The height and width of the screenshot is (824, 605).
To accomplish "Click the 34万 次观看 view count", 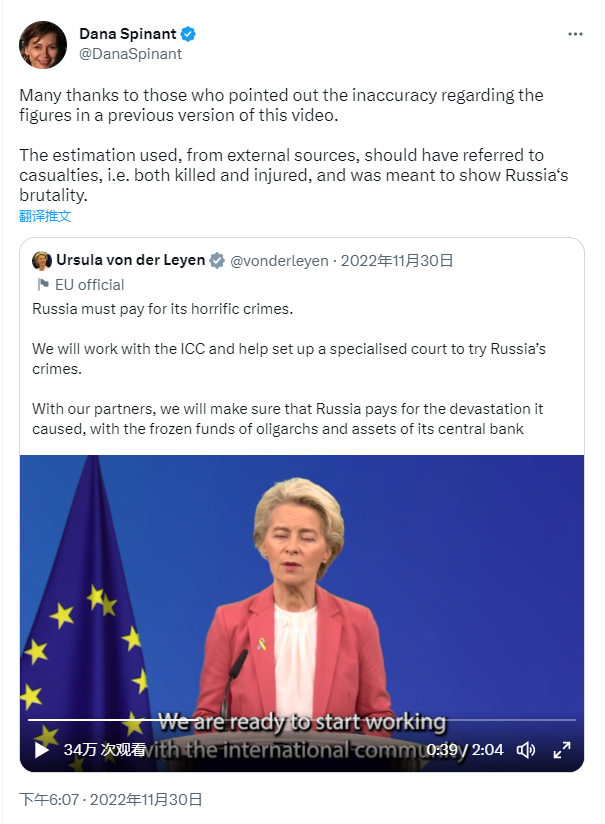I will [104, 749].
